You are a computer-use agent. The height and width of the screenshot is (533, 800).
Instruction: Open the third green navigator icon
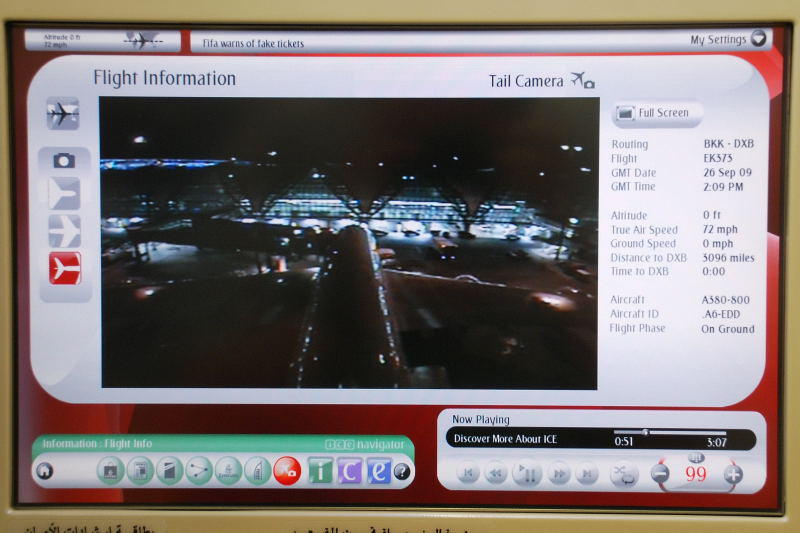click(169, 471)
